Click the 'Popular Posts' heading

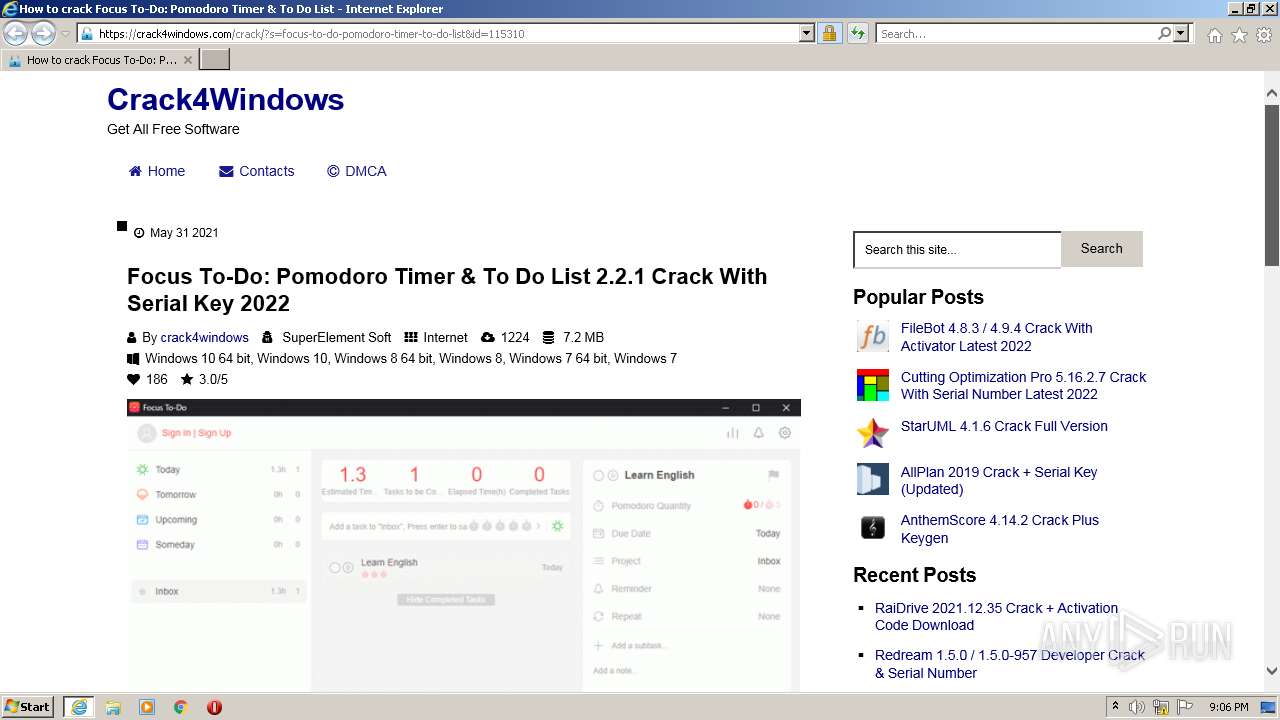click(918, 297)
